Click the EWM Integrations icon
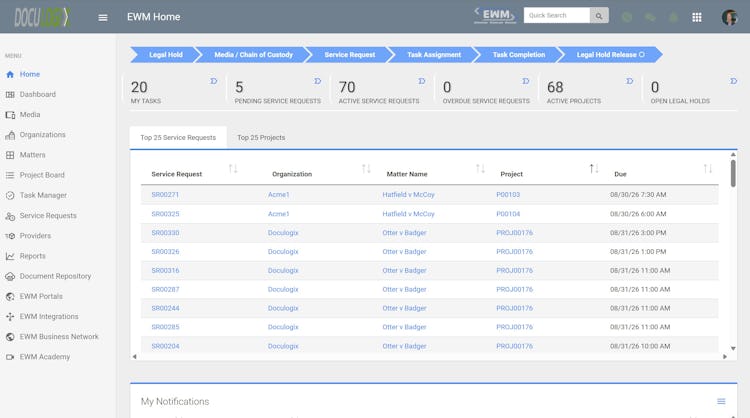 (x=10, y=317)
